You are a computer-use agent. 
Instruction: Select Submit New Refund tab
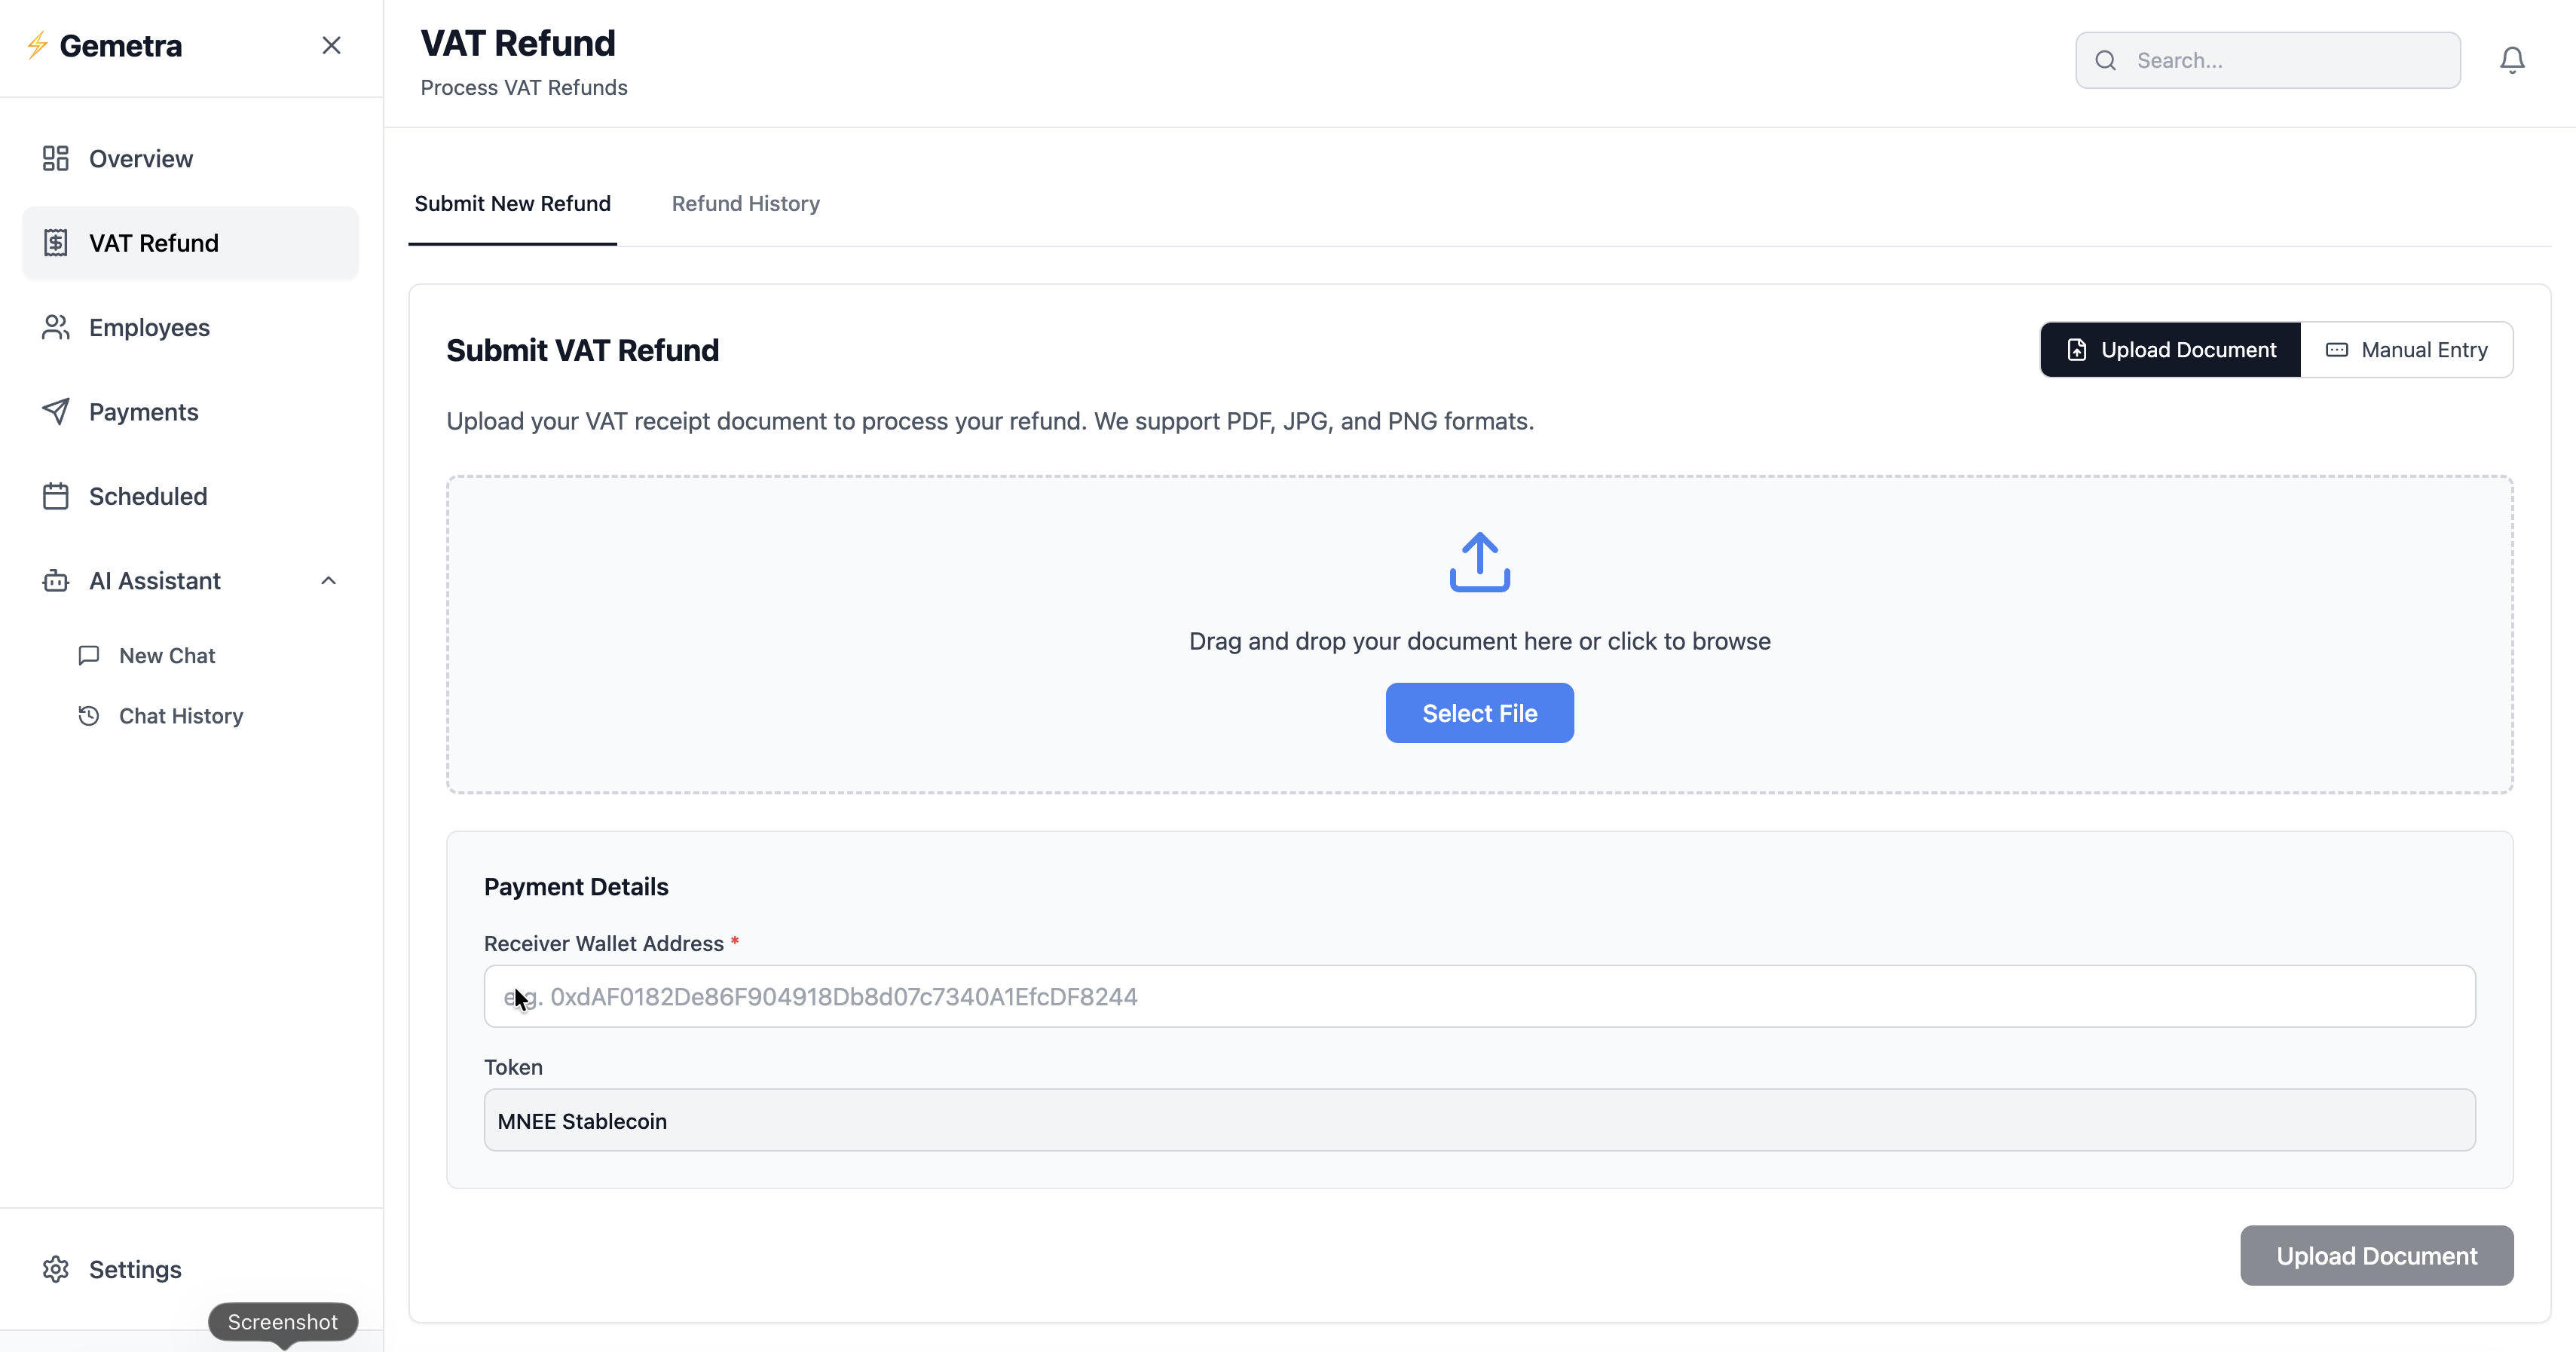coord(512,203)
